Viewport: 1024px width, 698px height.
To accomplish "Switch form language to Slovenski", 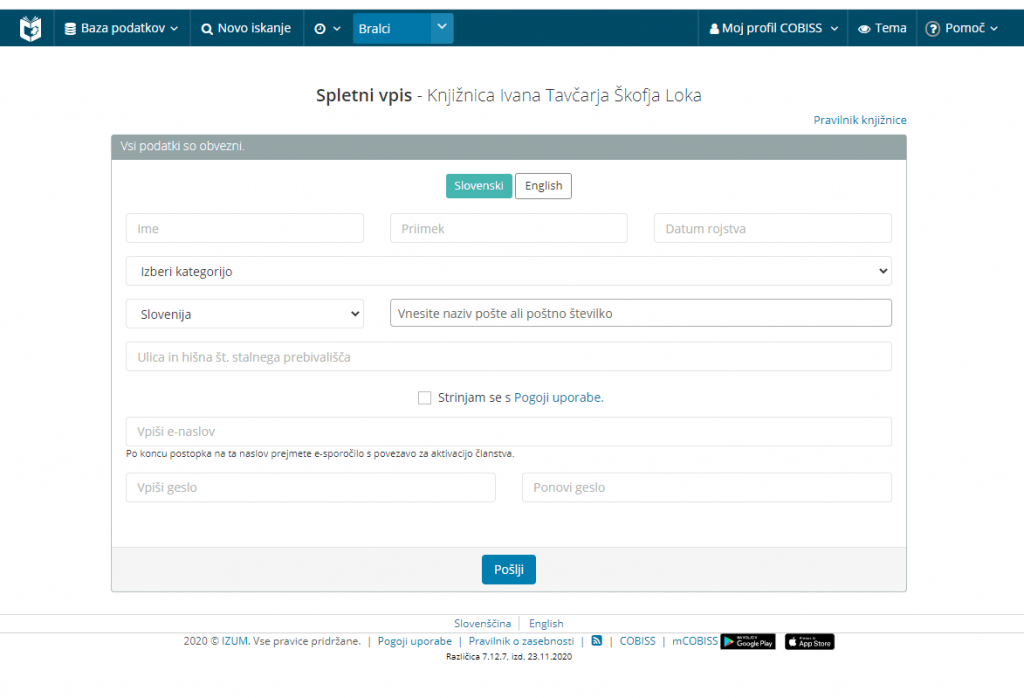I will click(479, 185).
